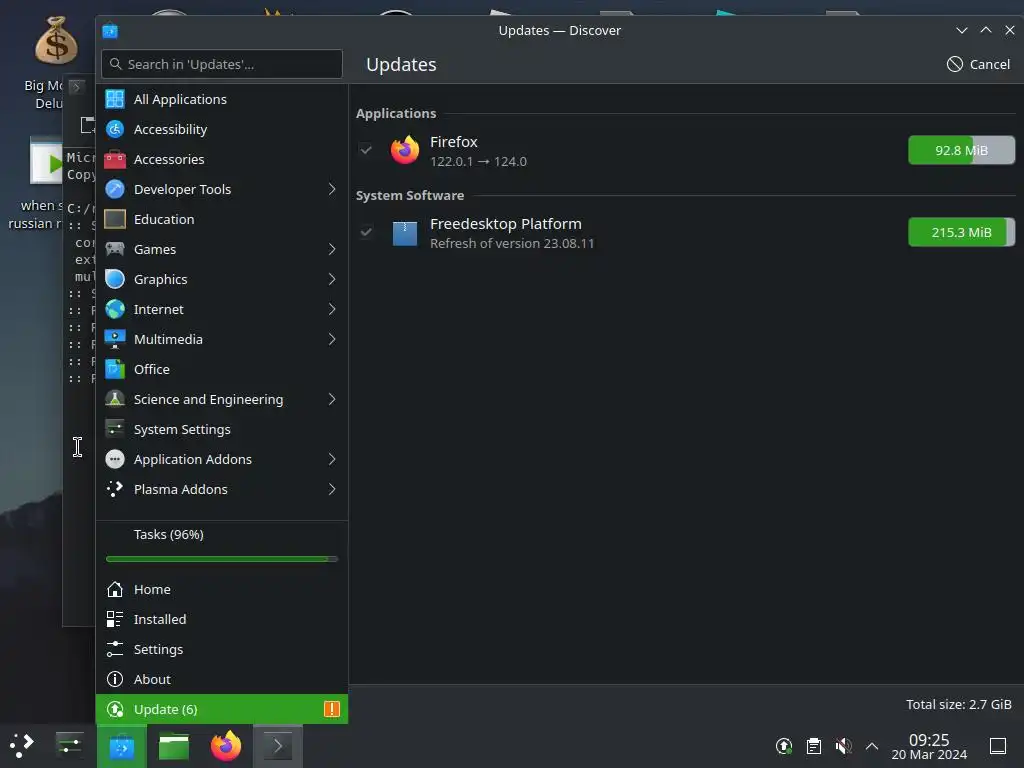Click the show desktop tray icon
The height and width of the screenshot is (768, 1024).
998,746
